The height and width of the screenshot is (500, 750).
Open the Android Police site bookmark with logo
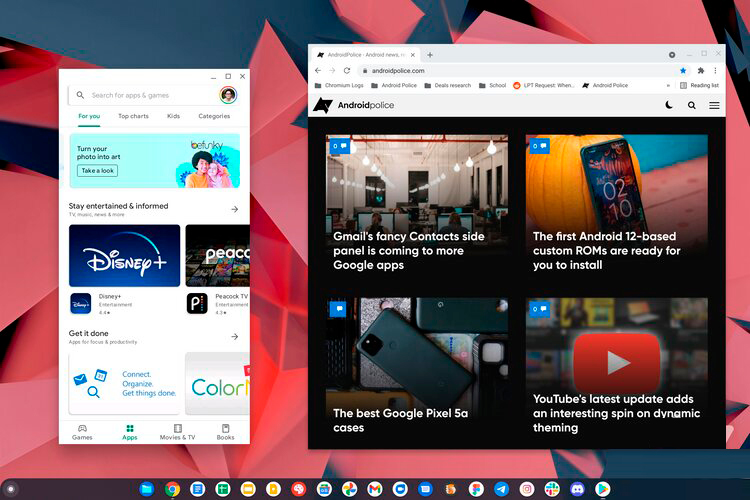point(605,85)
